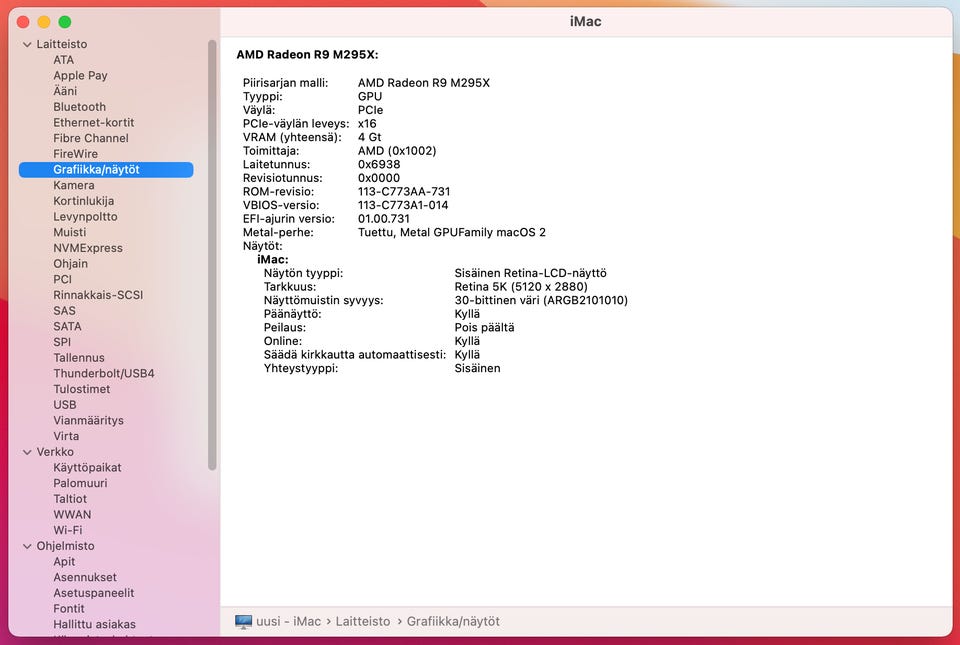This screenshot has height=645, width=960.
Task: Click the sidebar vertical scrollbar
Action: (x=212, y=255)
